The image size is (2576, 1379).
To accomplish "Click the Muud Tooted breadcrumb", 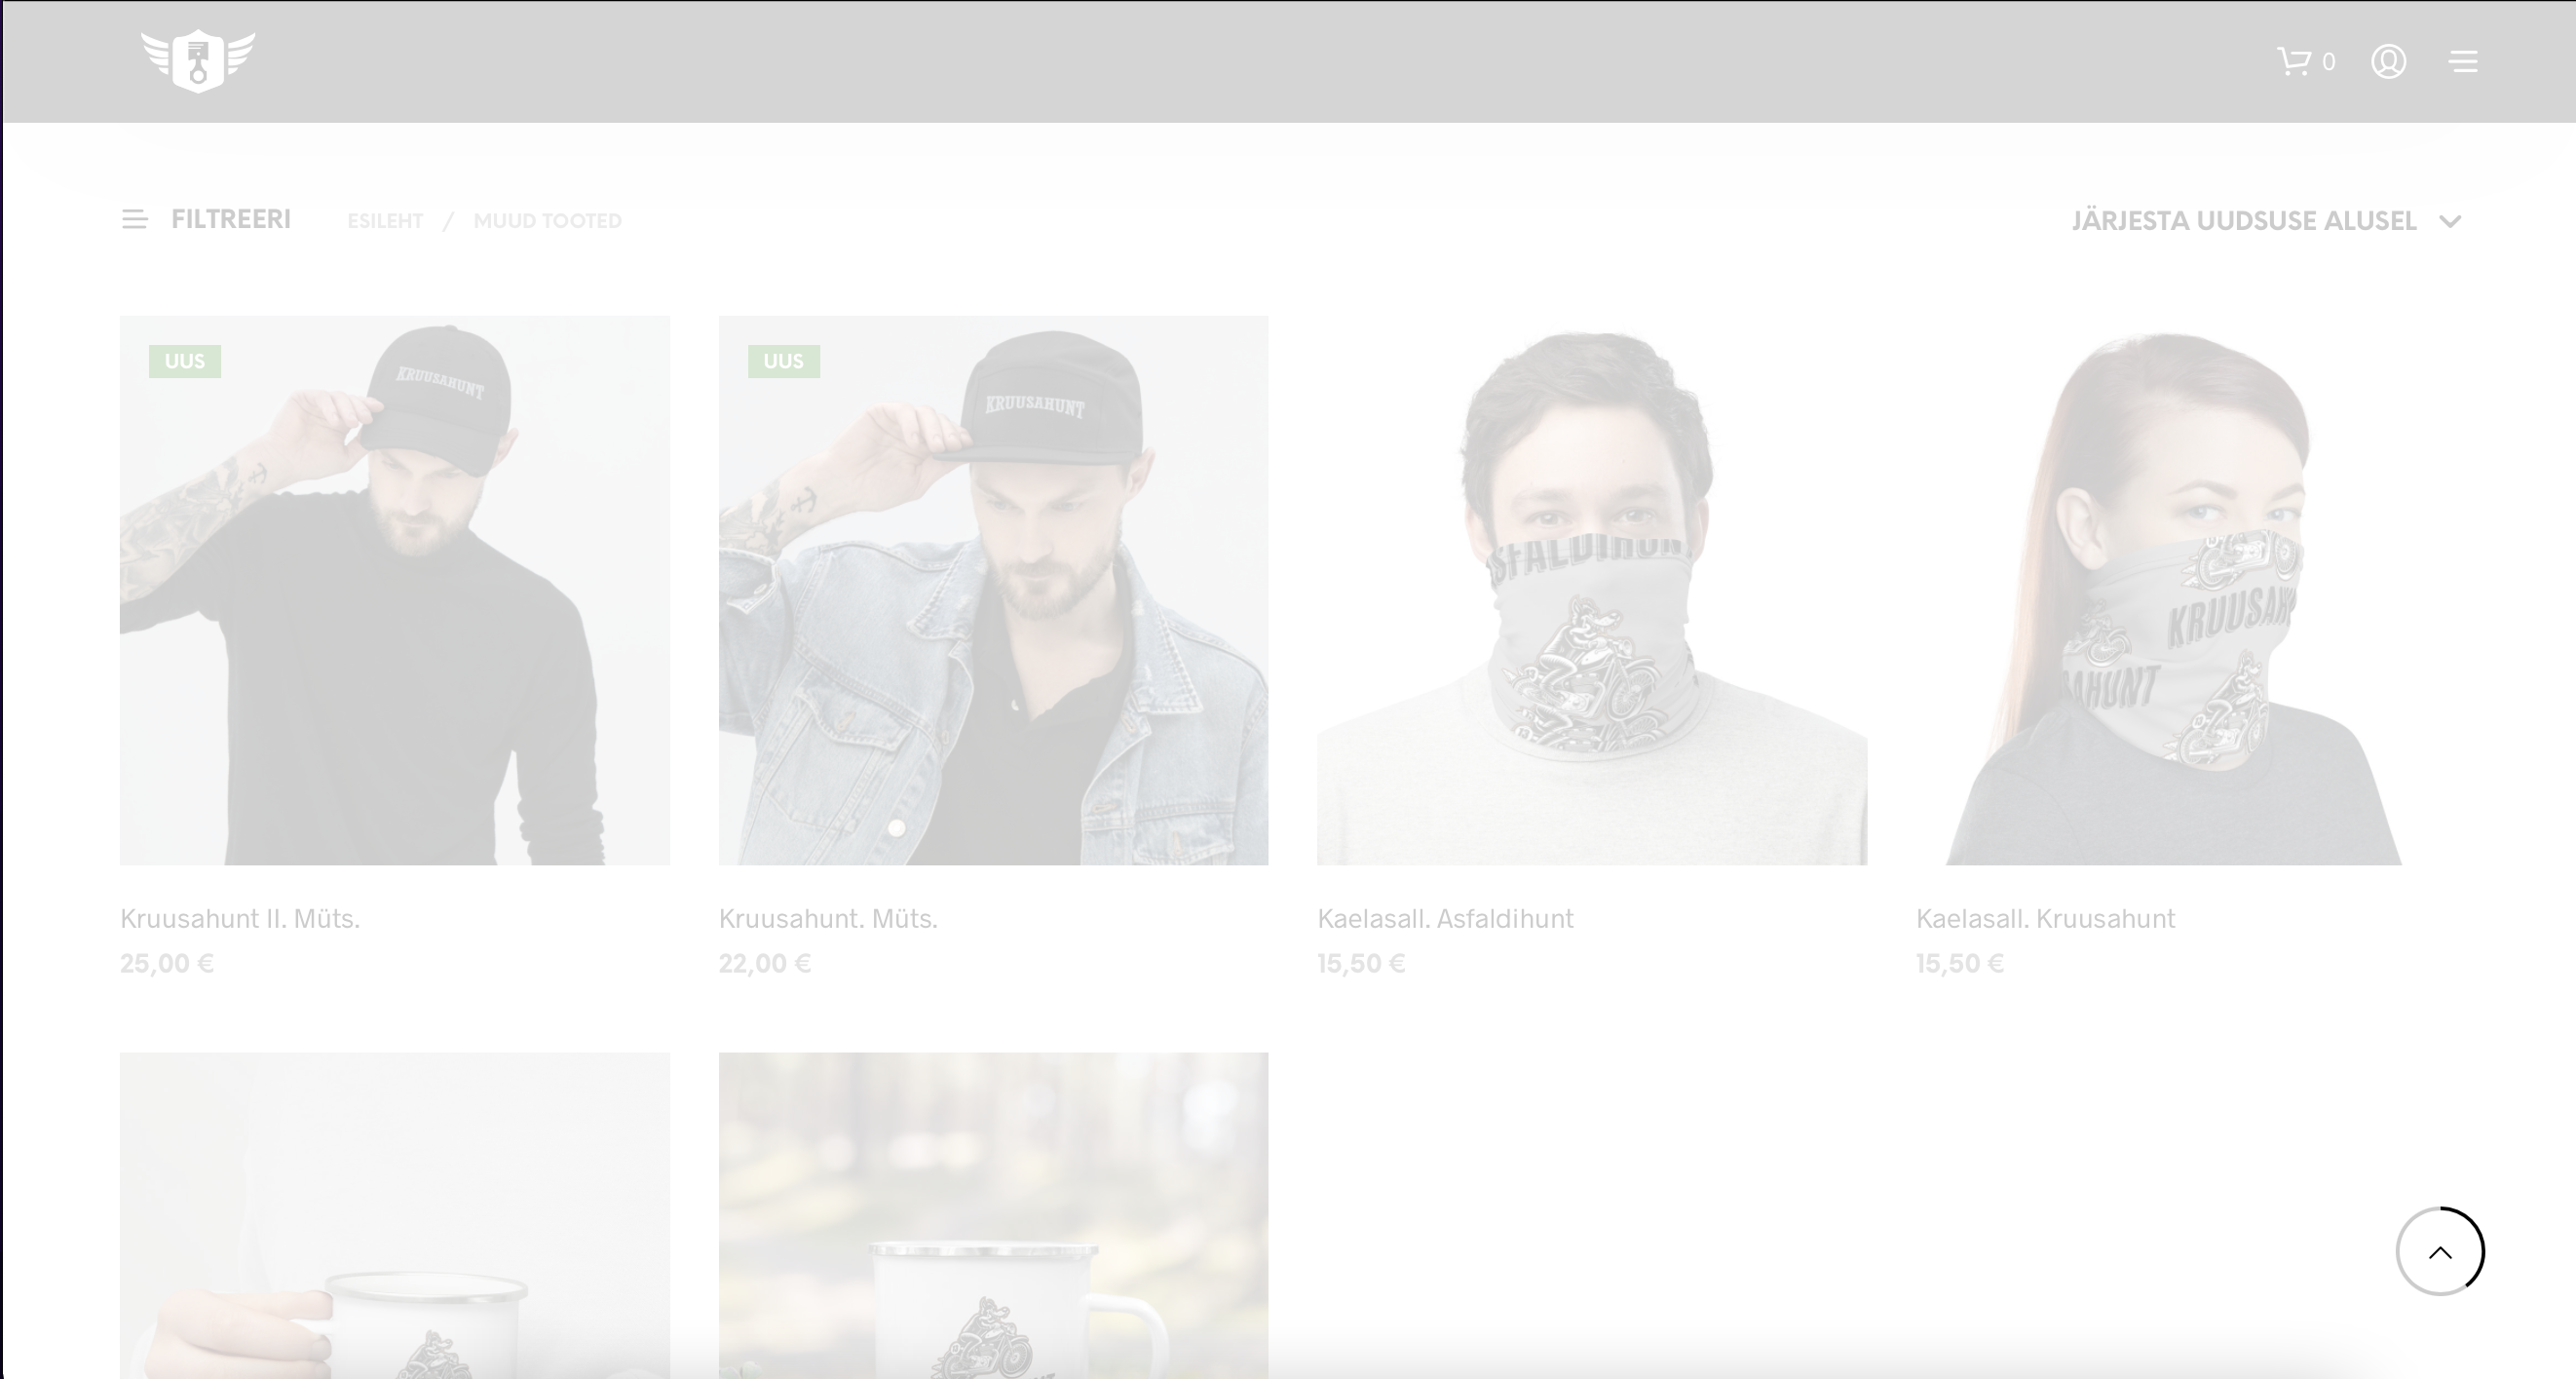I will [547, 221].
